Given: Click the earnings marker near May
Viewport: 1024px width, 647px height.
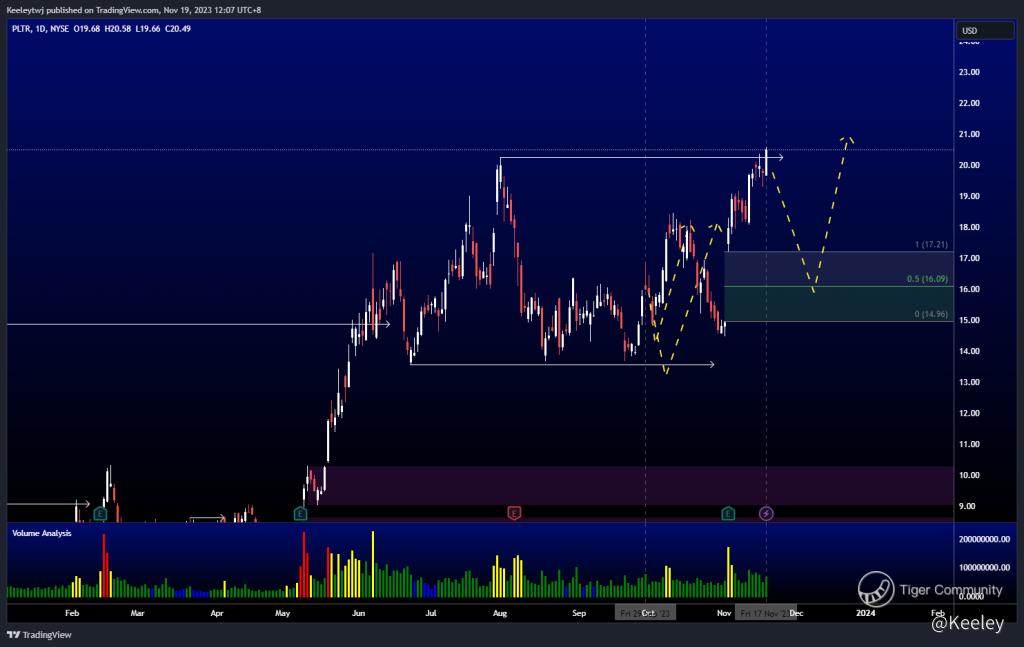Looking at the screenshot, I should point(300,514).
